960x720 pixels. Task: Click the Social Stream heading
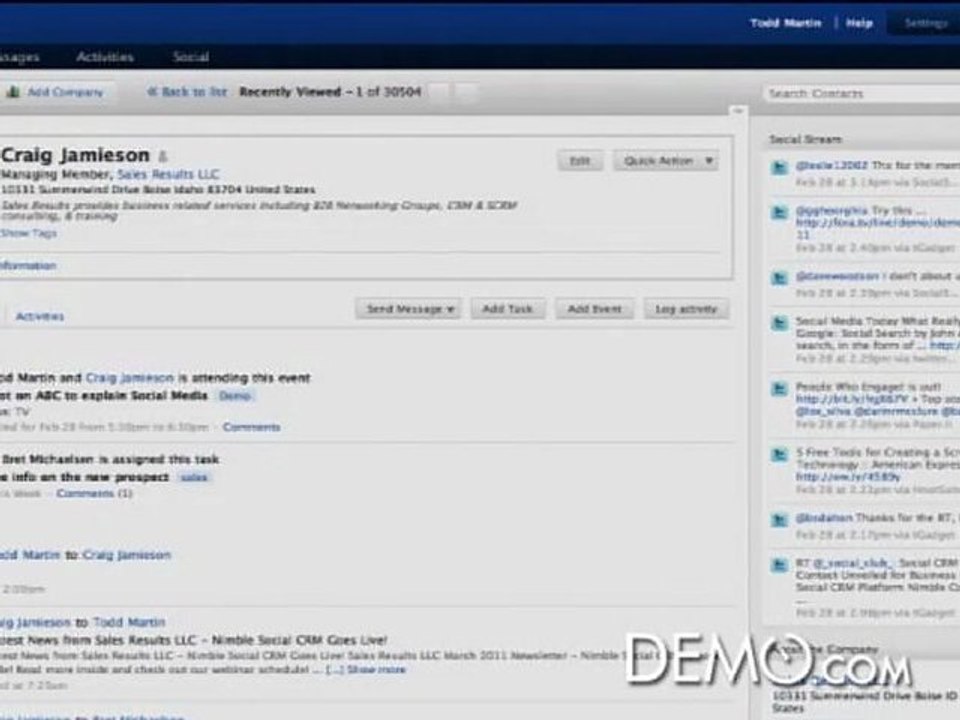click(x=805, y=140)
